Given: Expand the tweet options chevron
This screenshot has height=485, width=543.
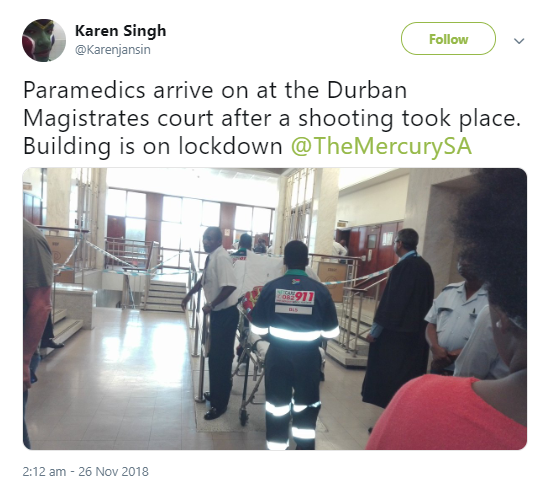Looking at the screenshot, I should pyautogui.click(x=519, y=41).
